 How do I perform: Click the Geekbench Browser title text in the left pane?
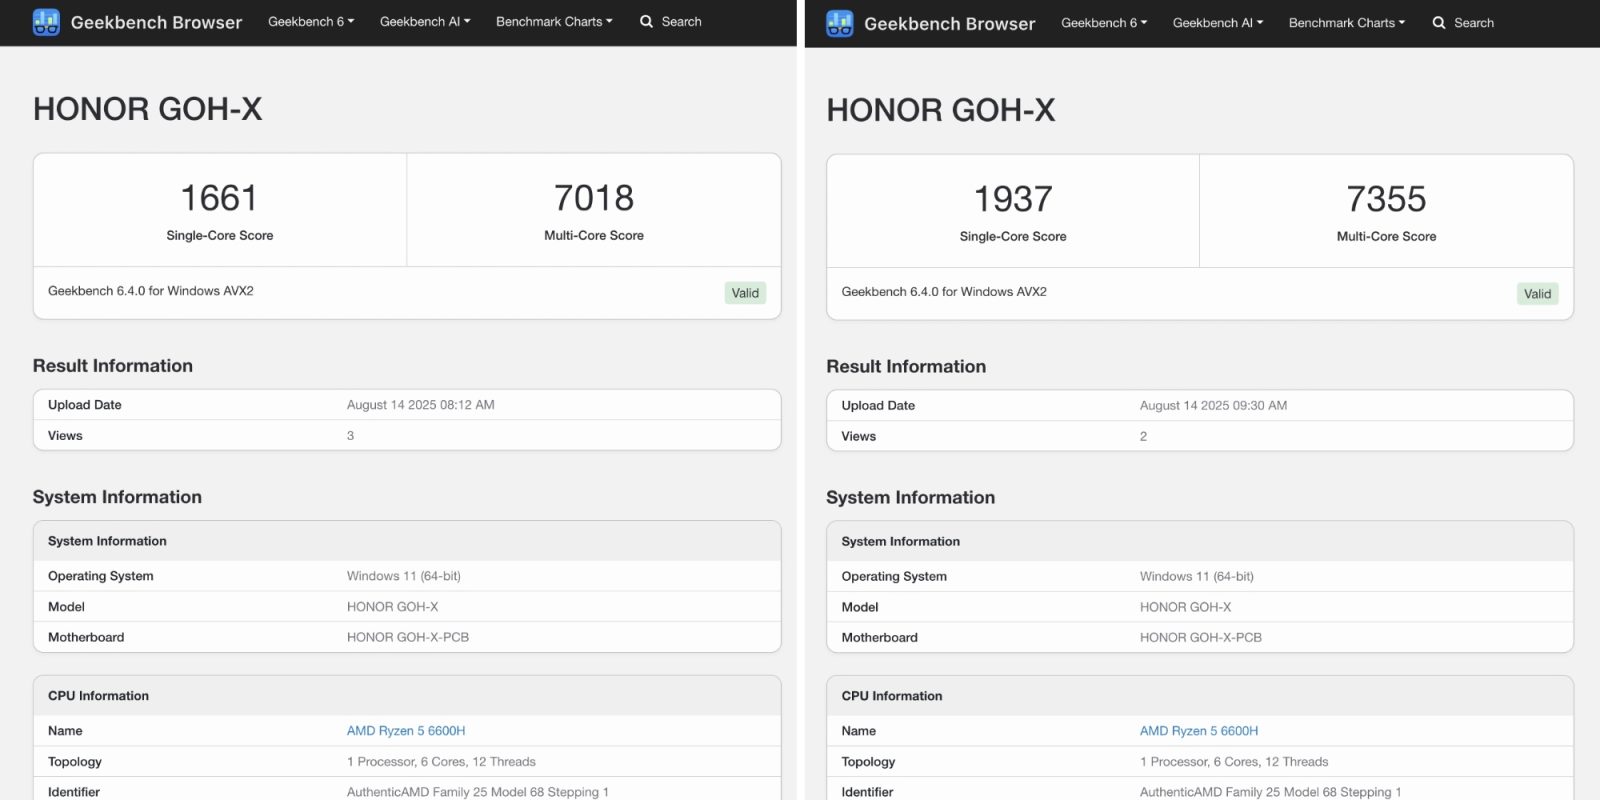tap(156, 22)
